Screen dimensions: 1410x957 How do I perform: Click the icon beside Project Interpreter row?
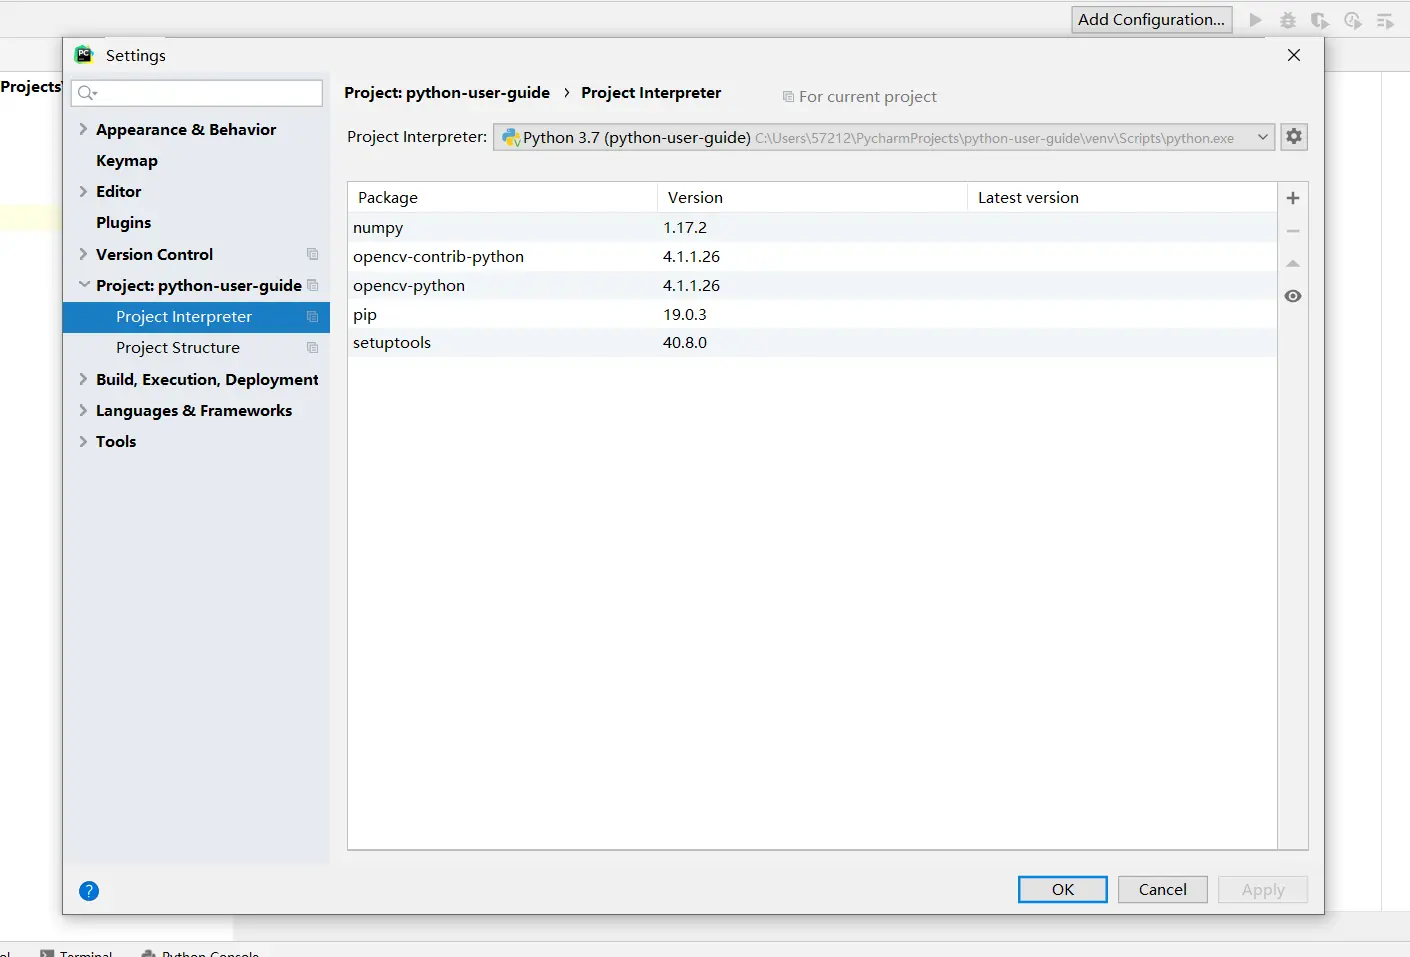click(313, 317)
